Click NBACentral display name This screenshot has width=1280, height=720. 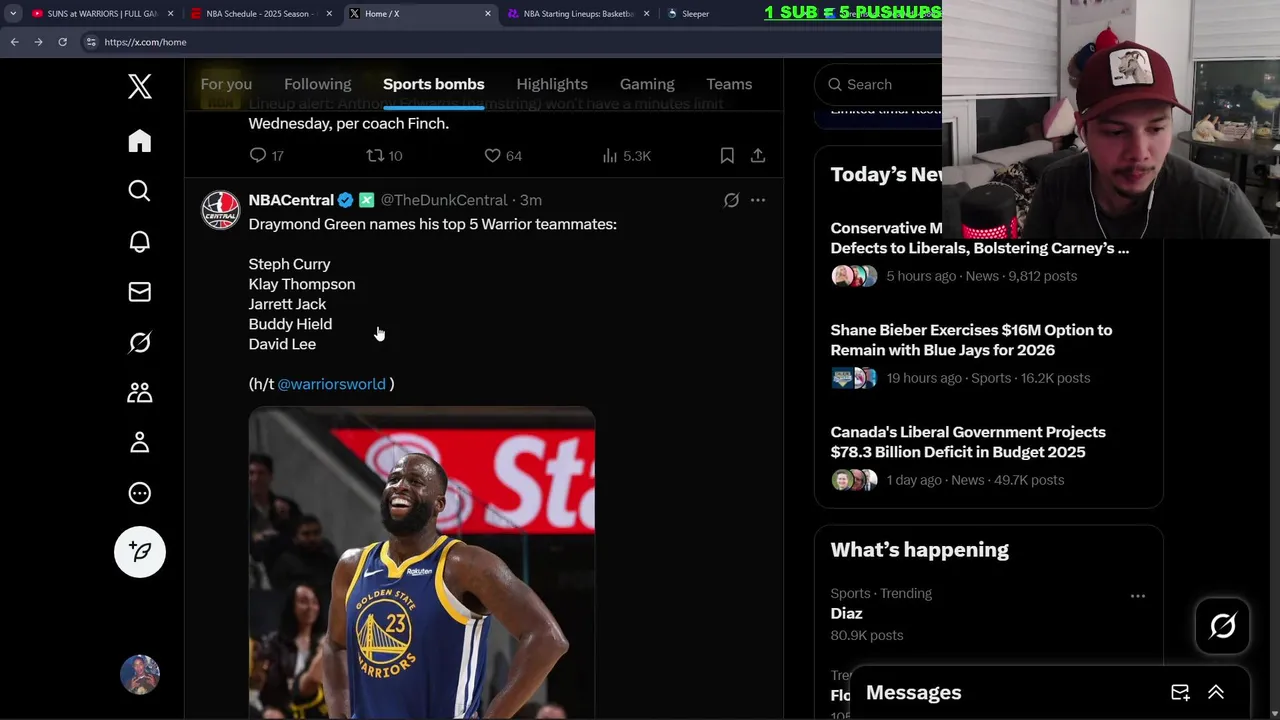[x=291, y=200]
